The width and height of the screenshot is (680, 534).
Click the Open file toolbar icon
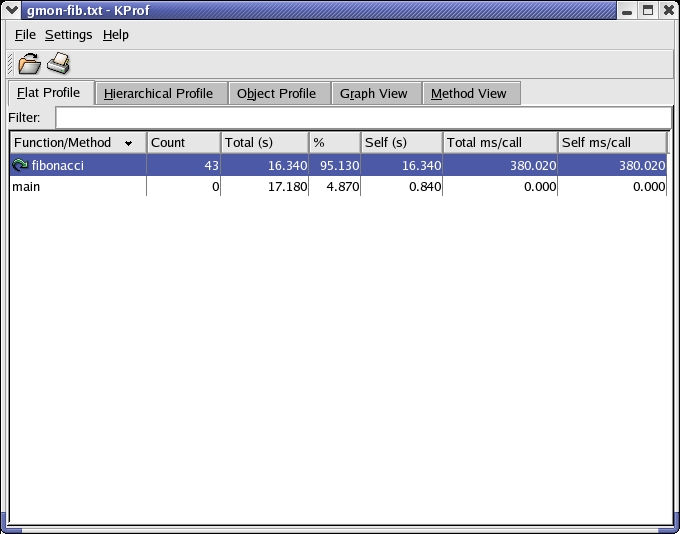[x=30, y=65]
